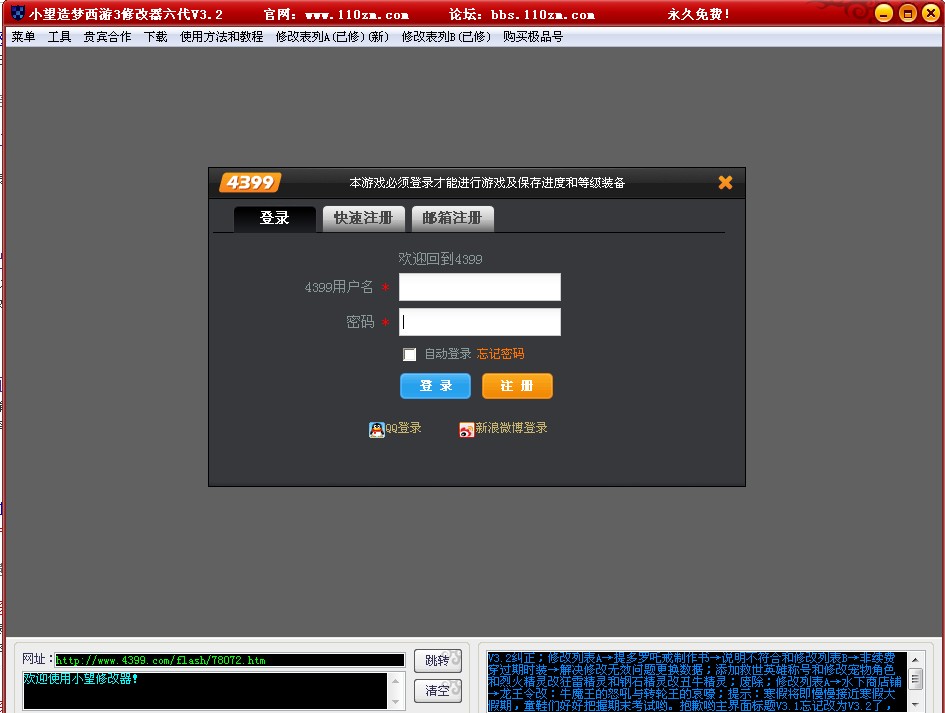Screen dimensions: 945x713
Task: Open the 购买极品号 menu
Action: (533, 37)
